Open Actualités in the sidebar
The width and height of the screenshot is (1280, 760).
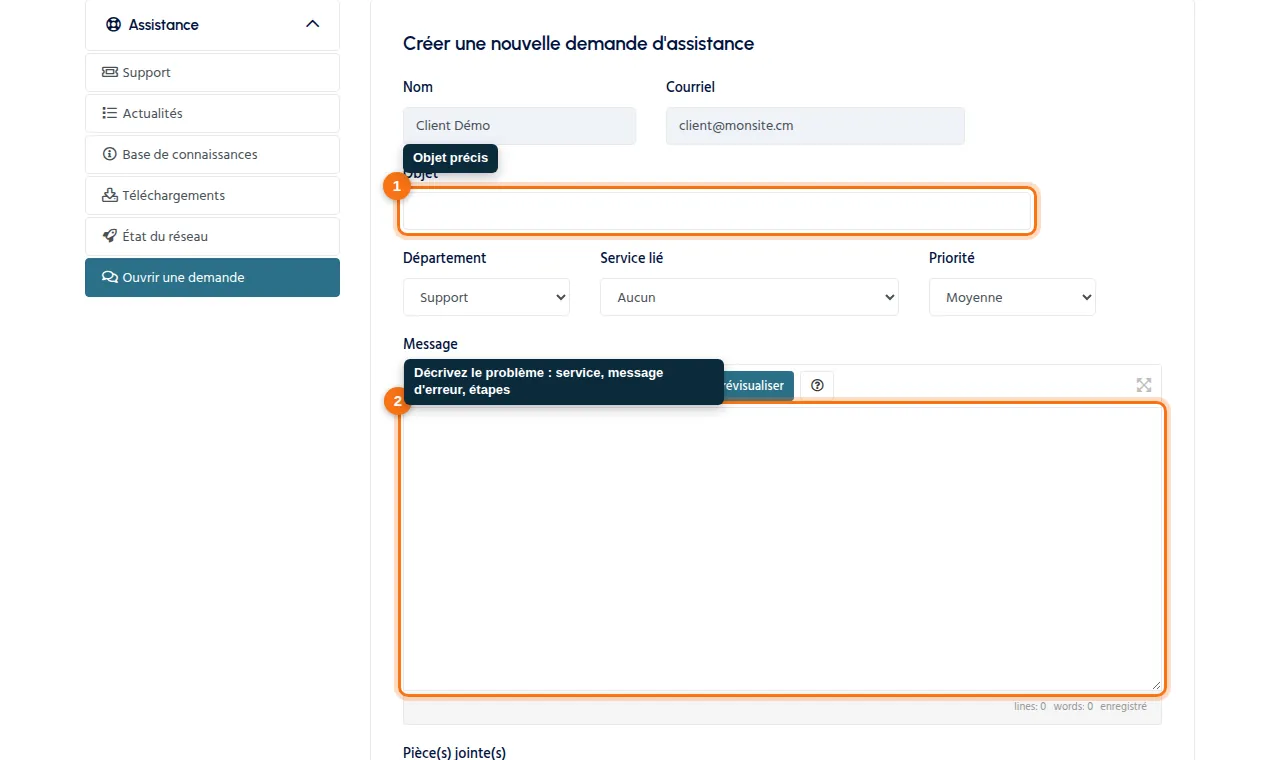[x=212, y=113]
